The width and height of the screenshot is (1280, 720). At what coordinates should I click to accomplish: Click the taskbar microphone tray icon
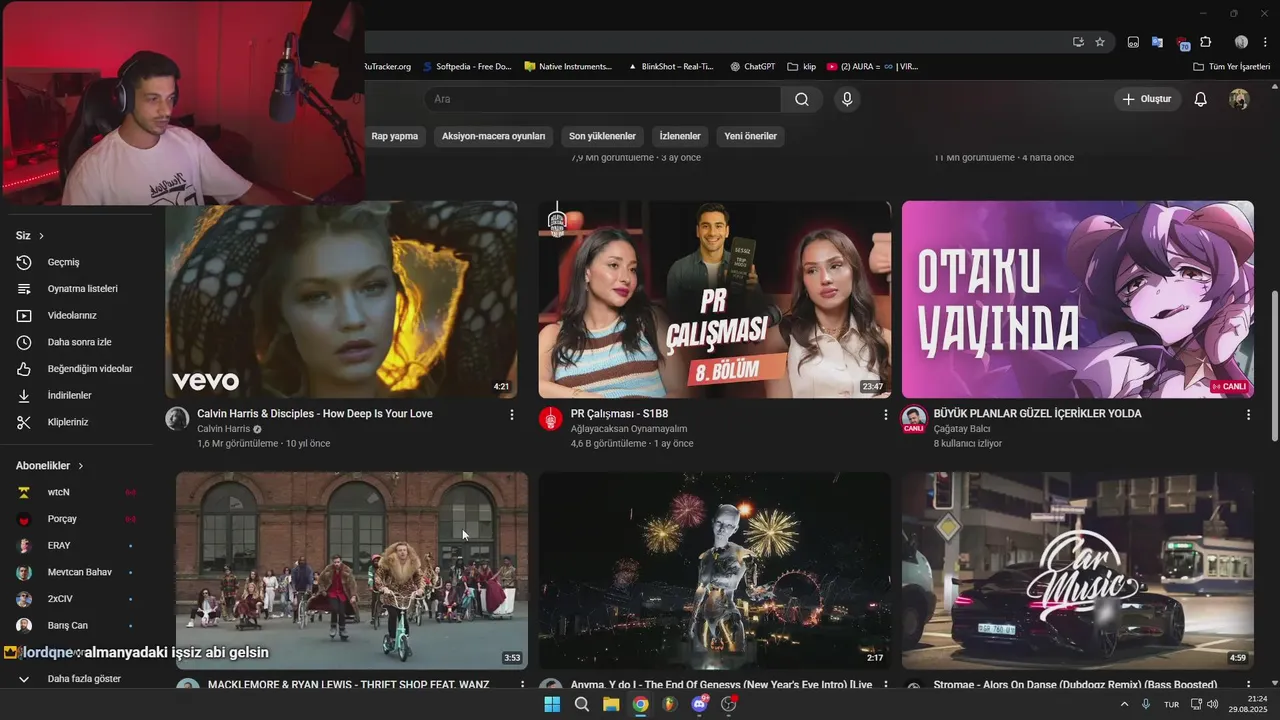pyautogui.click(x=1146, y=704)
